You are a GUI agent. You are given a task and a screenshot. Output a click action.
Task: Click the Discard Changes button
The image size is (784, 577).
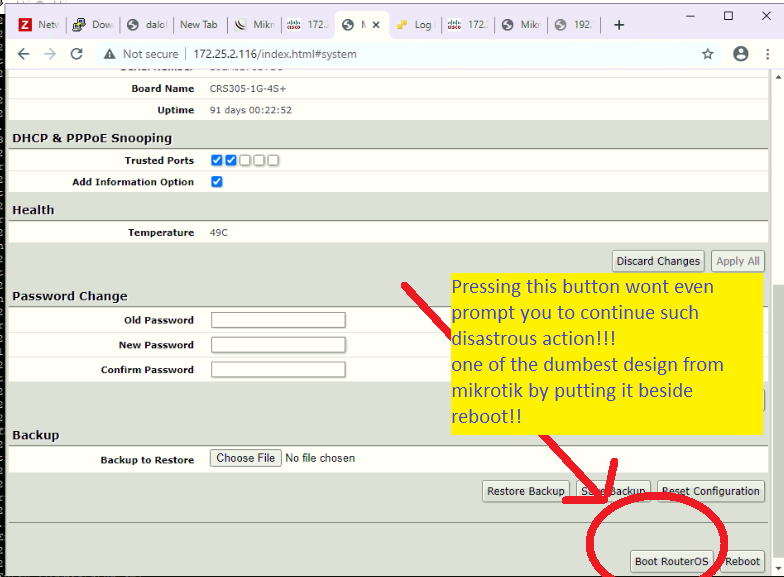point(658,261)
